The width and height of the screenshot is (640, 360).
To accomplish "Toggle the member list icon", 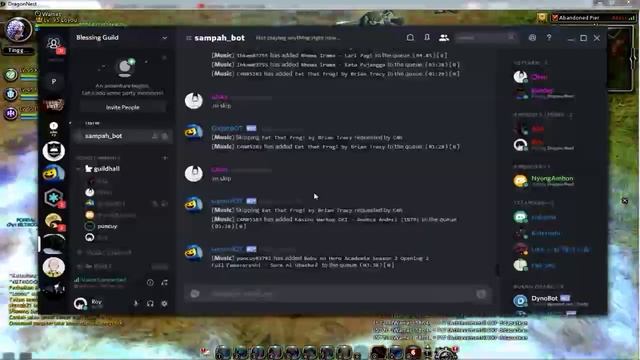I will click(x=444, y=38).
